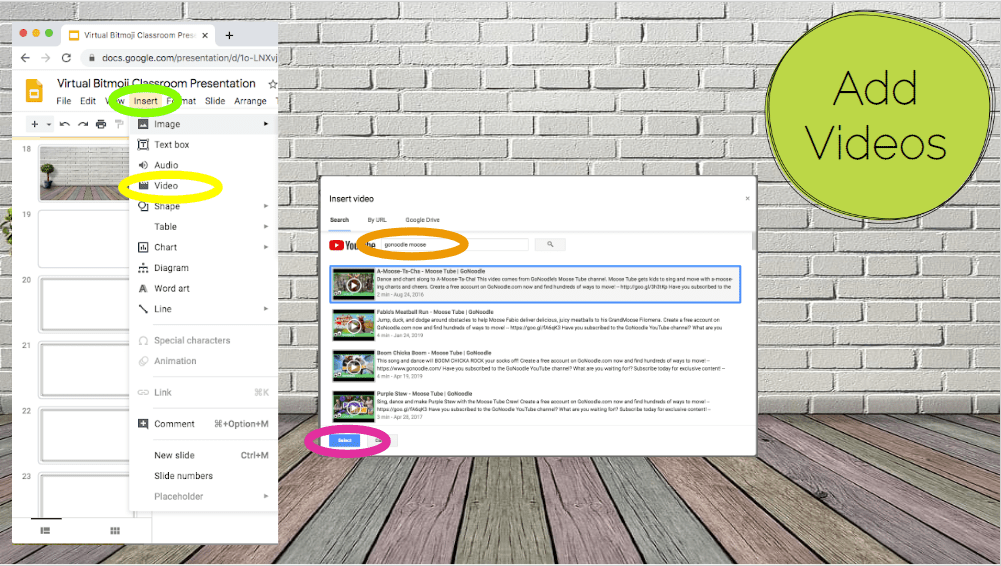1001x566 pixels.
Task: Select the Boom Chicka Boom video thumbnail
Action: point(353,366)
